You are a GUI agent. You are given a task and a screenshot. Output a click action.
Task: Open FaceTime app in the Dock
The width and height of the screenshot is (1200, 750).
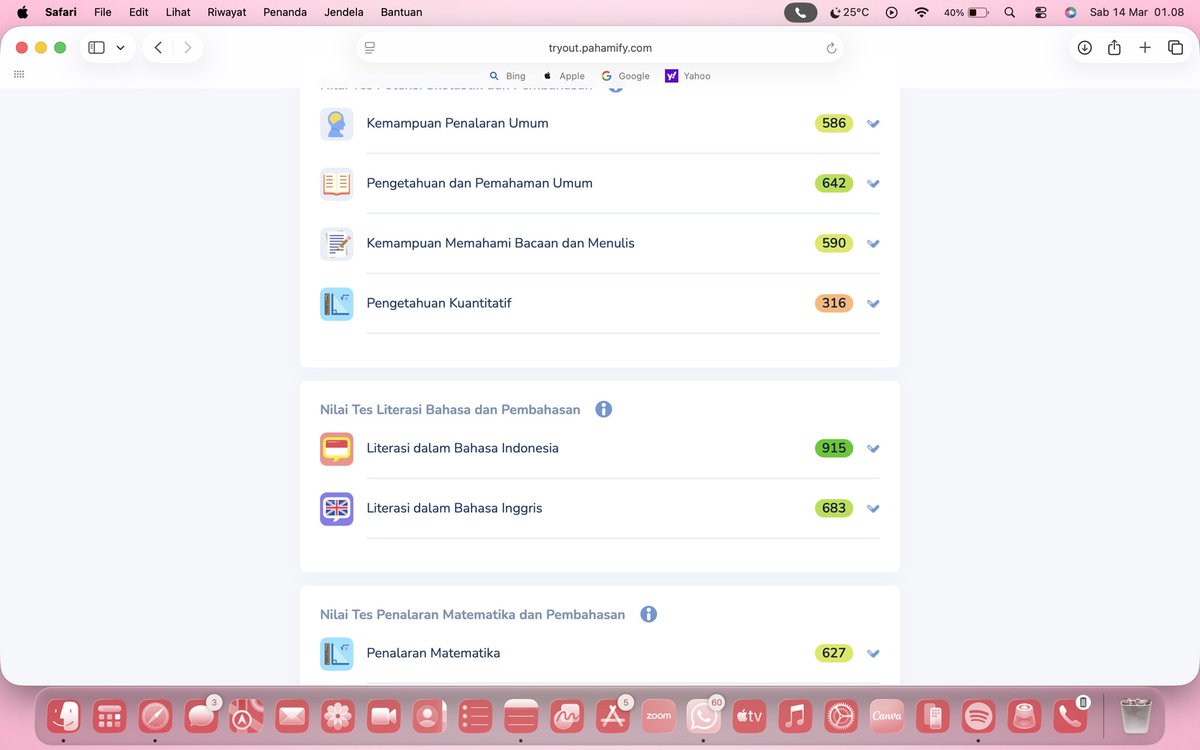click(x=383, y=716)
